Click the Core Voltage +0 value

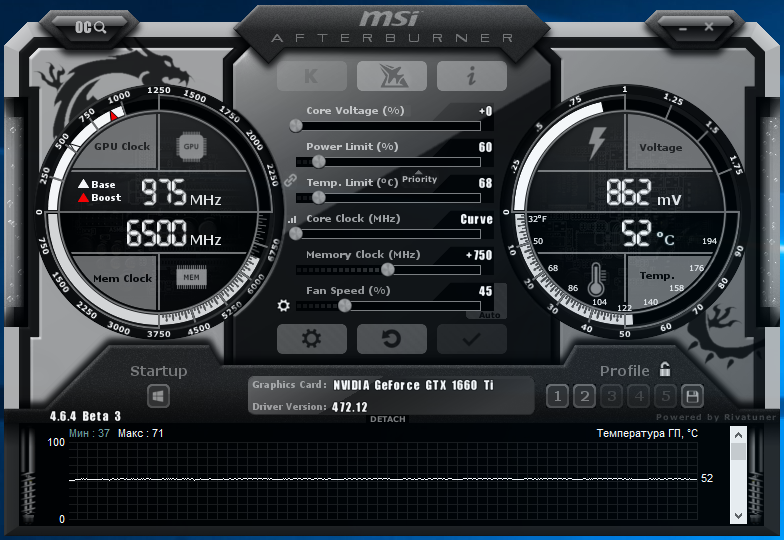tap(485, 111)
